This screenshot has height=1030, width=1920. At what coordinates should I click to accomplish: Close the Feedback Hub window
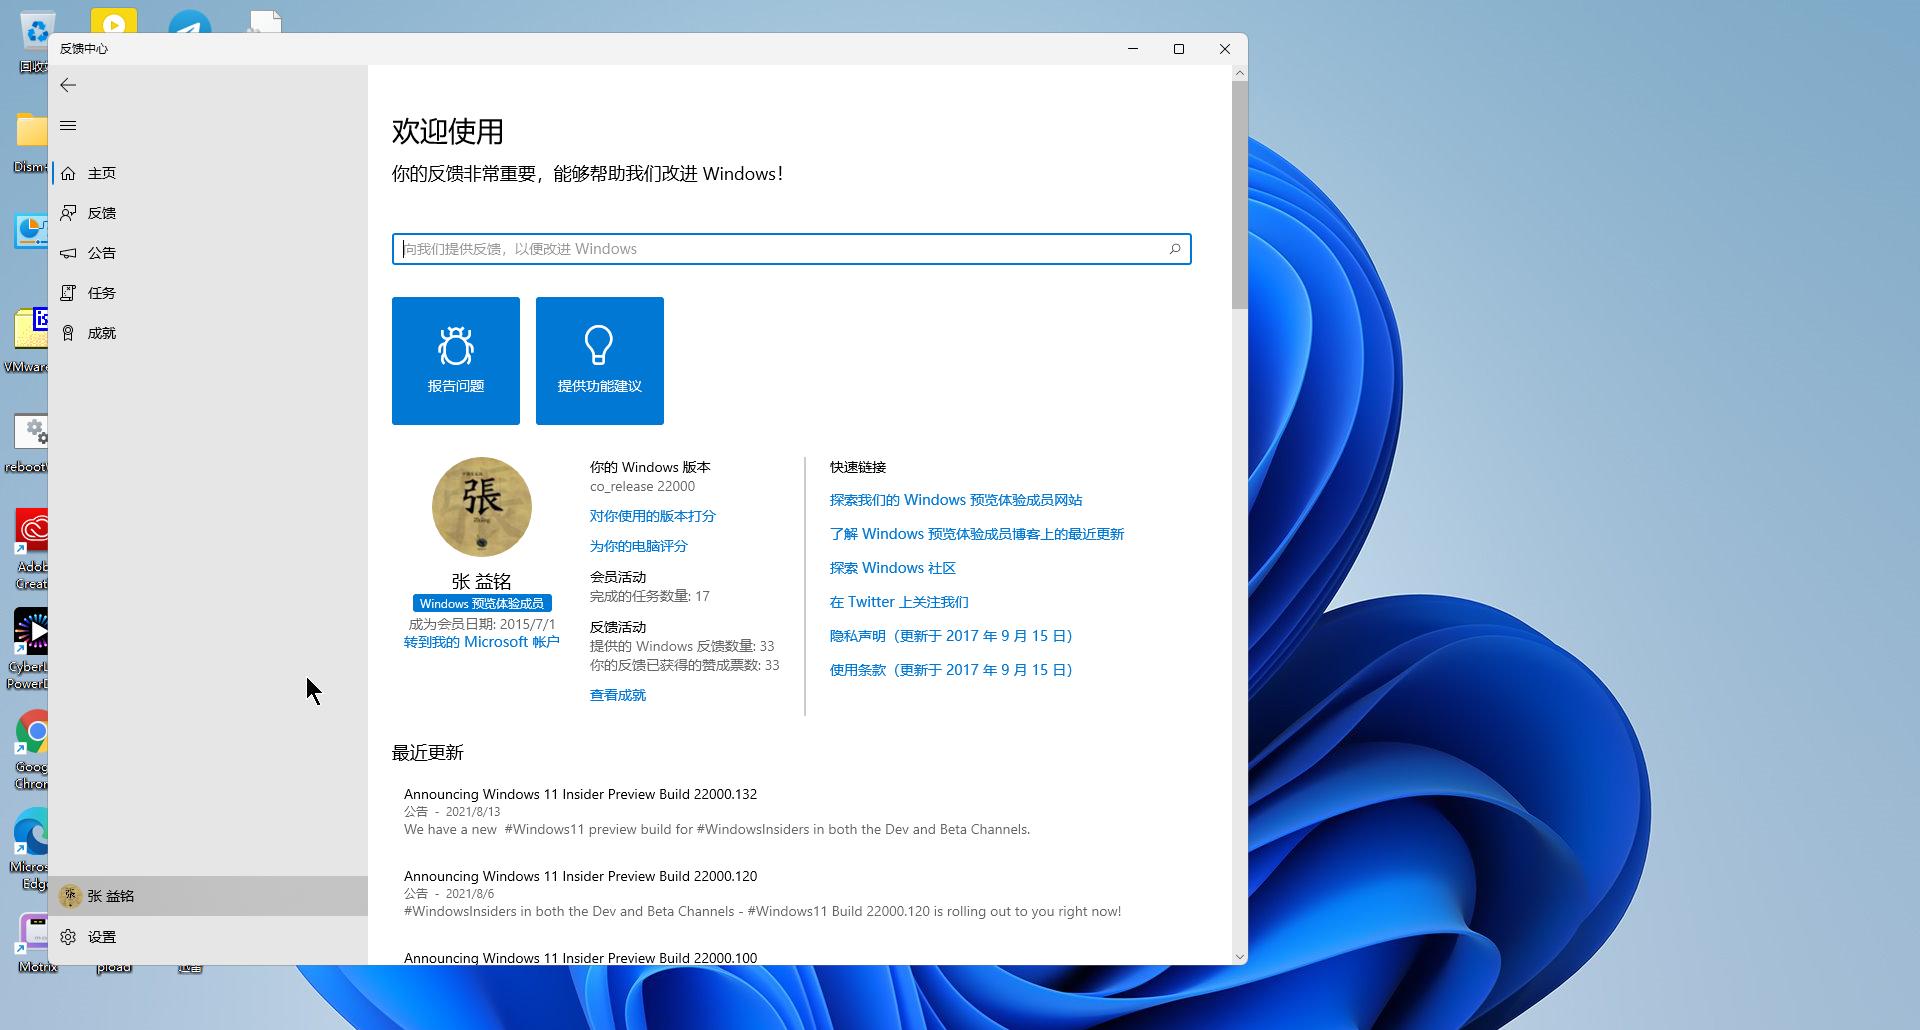coord(1225,49)
